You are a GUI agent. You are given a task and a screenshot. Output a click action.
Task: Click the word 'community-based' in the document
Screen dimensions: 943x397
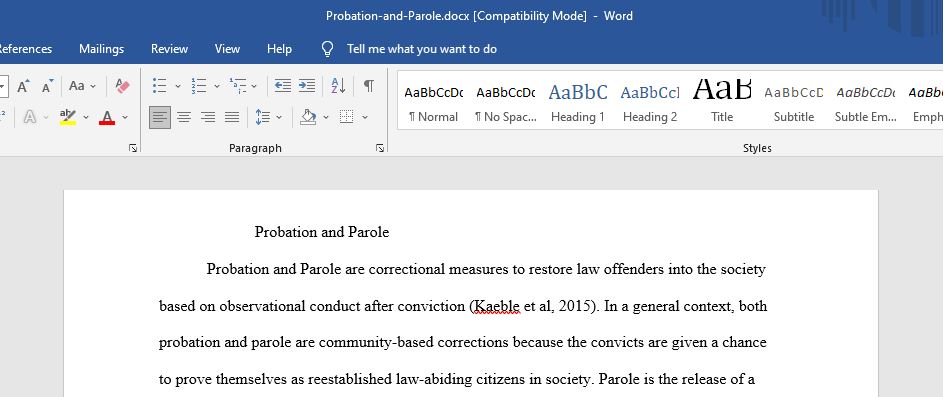pos(376,343)
